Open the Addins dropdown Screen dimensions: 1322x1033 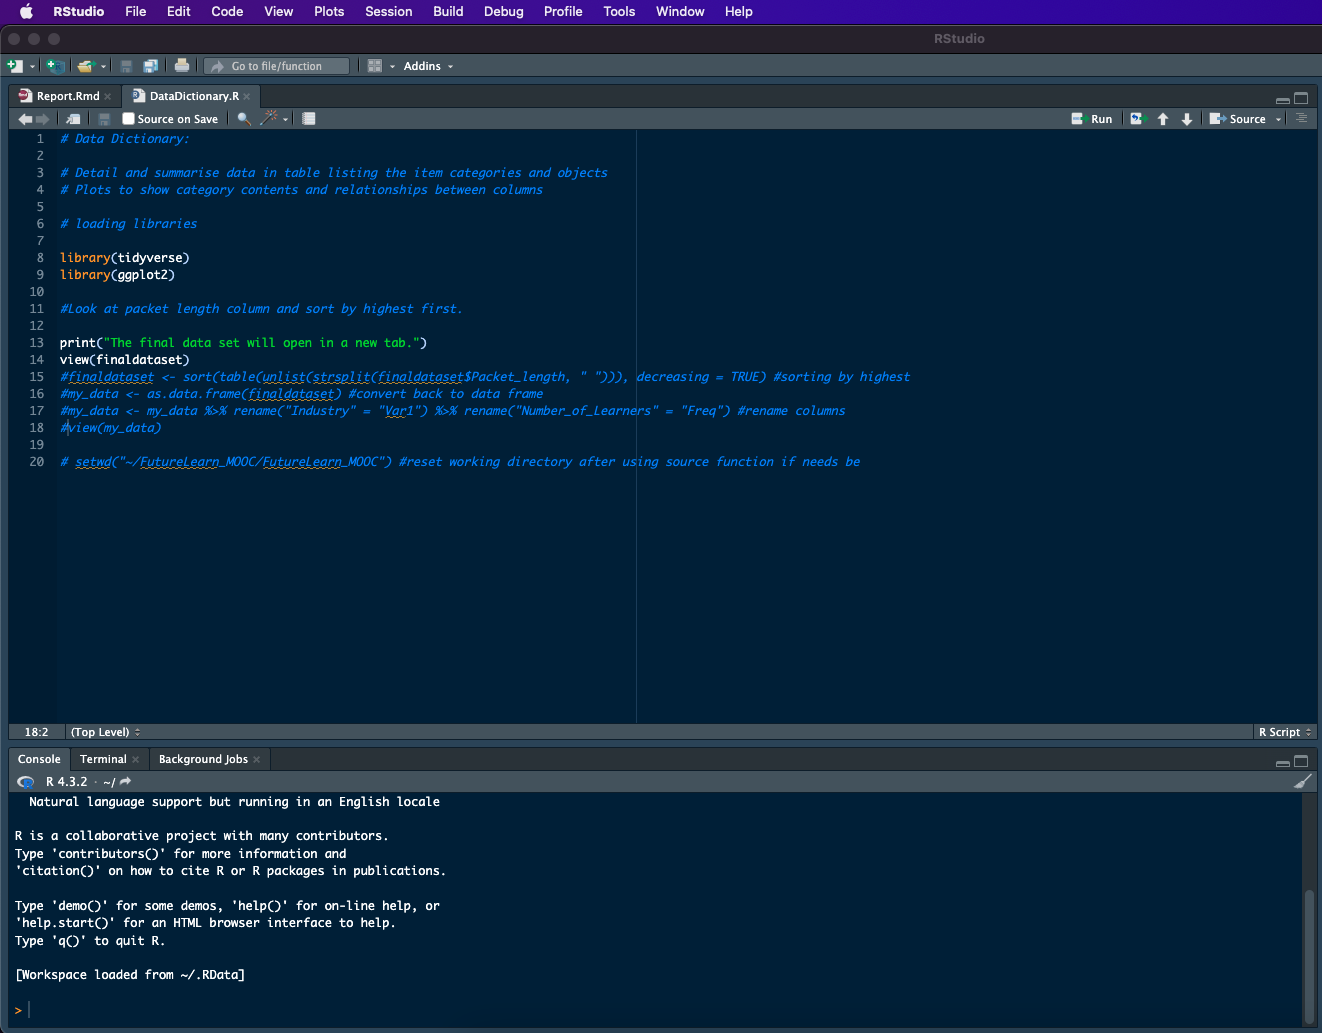tap(428, 66)
